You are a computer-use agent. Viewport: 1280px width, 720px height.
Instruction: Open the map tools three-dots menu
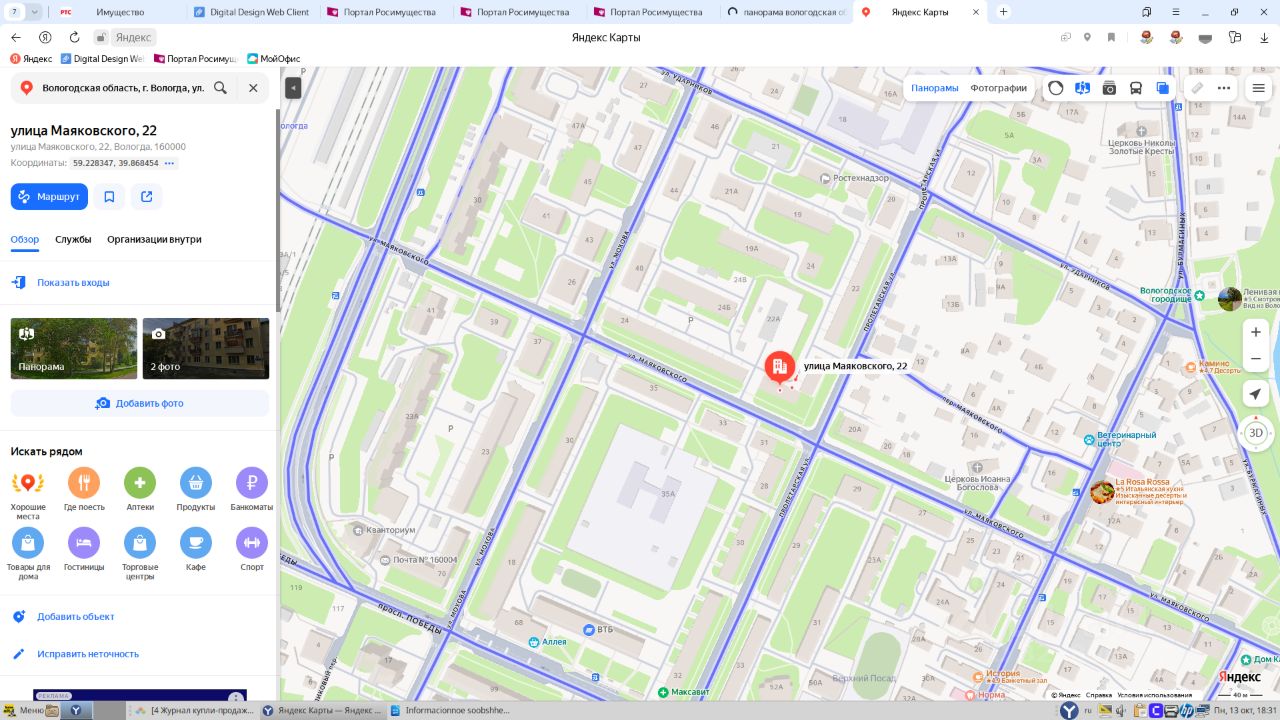tap(1224, 88)
